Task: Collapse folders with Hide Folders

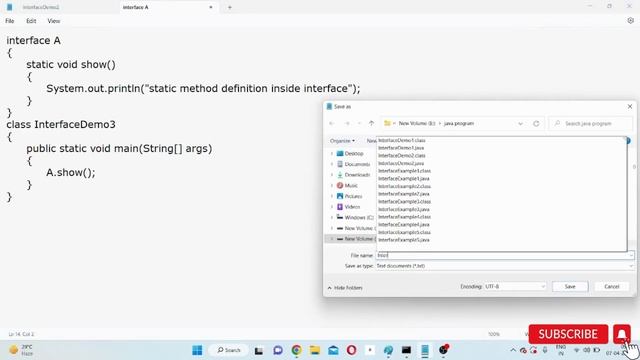Action: point(345,288)
